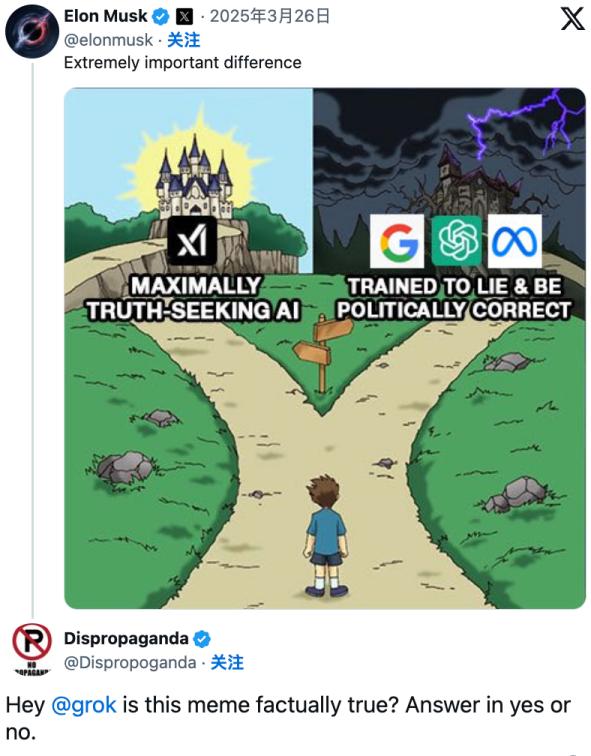Click the verified badge next to Dispropaganda
This screenshot has width=591, height=756.
[x=201, y=639]
